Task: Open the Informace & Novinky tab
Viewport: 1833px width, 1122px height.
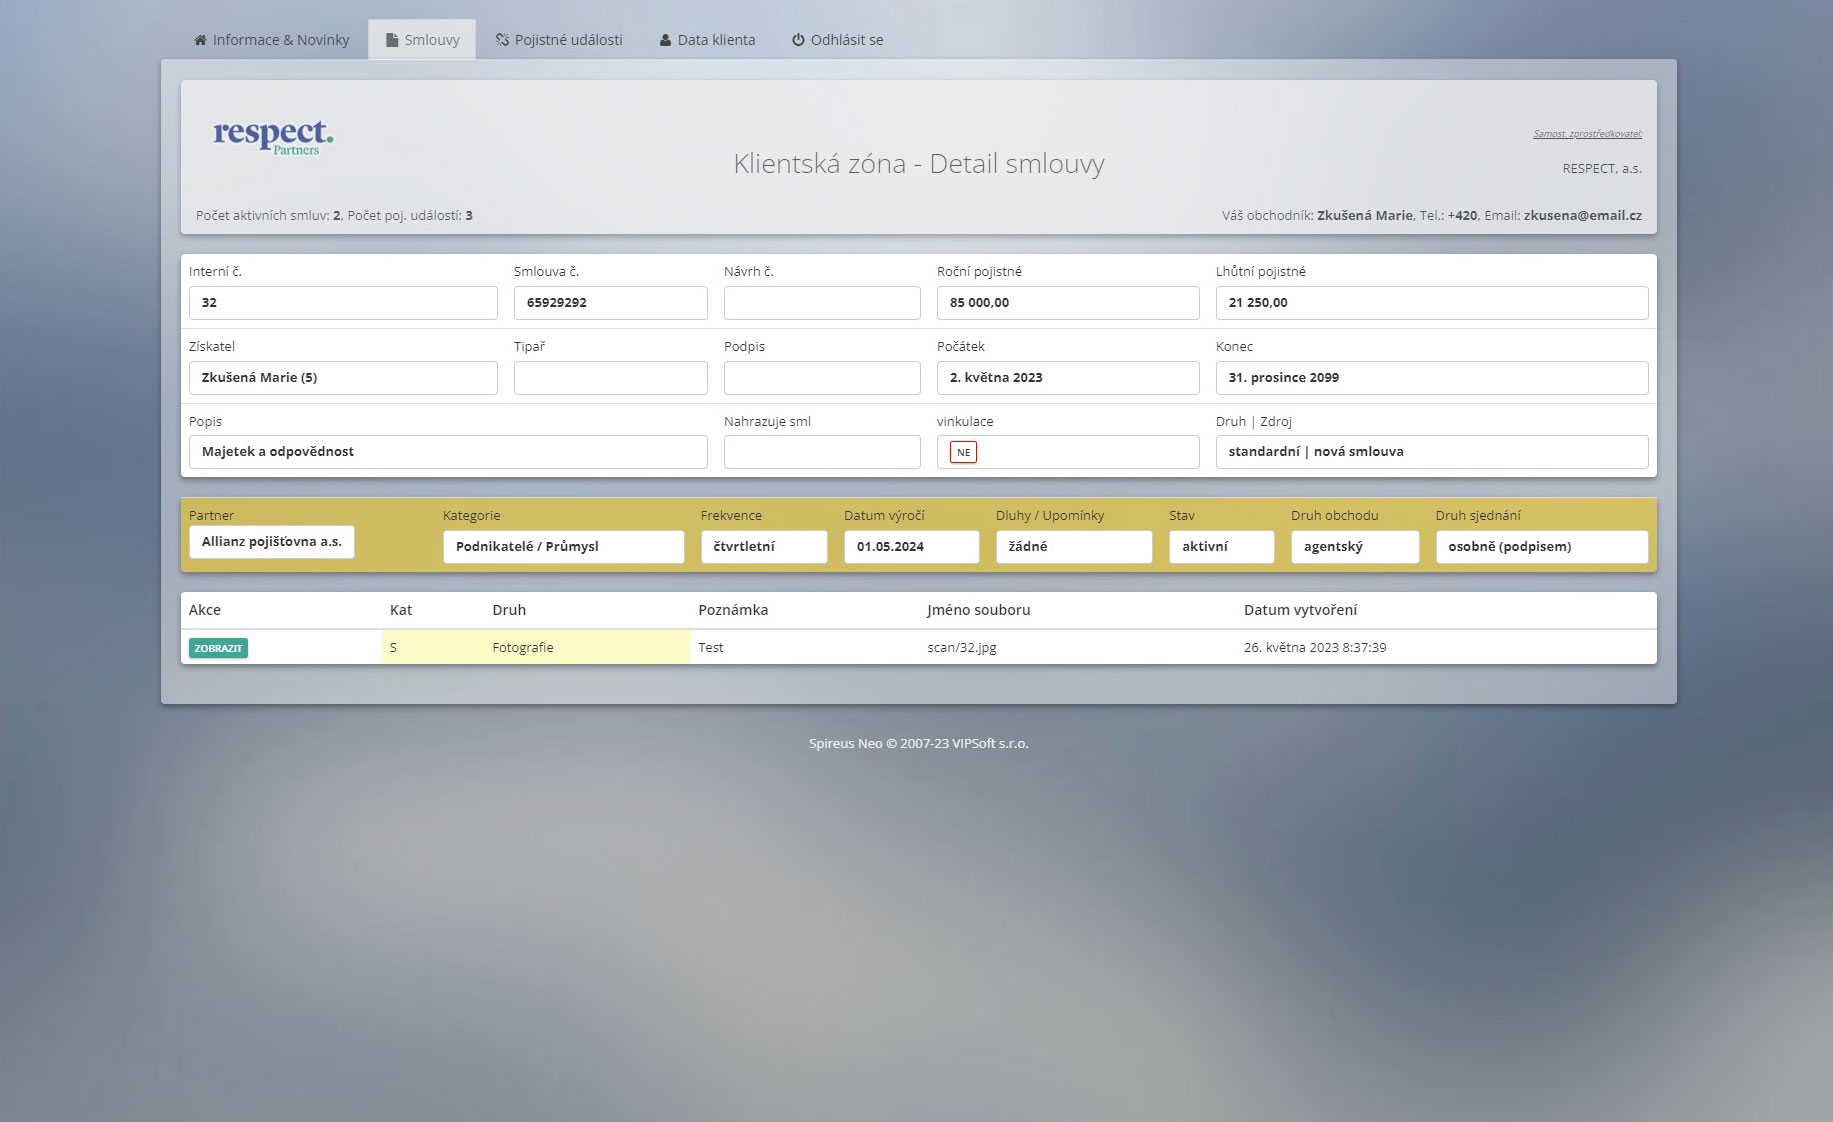Action: (280, 40)
